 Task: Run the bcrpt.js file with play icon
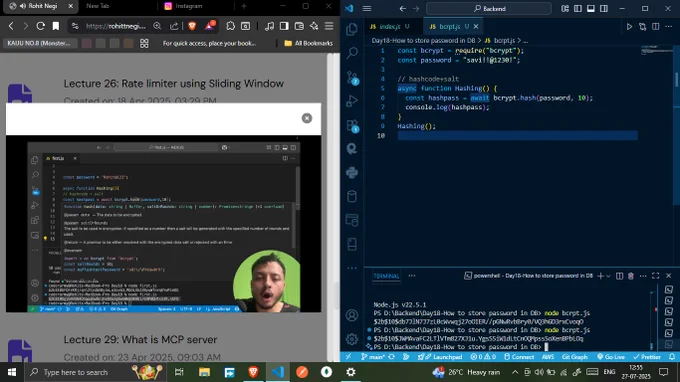click(629, 26)
